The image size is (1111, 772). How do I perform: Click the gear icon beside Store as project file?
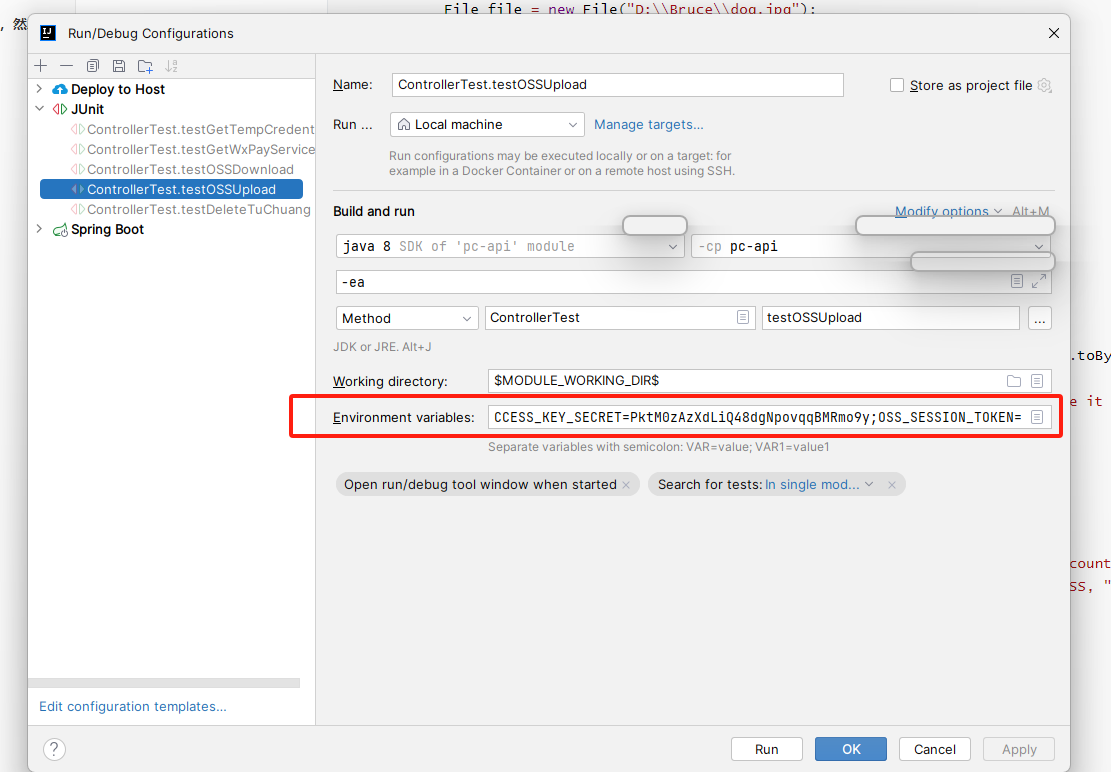[x=1044, y=85]
